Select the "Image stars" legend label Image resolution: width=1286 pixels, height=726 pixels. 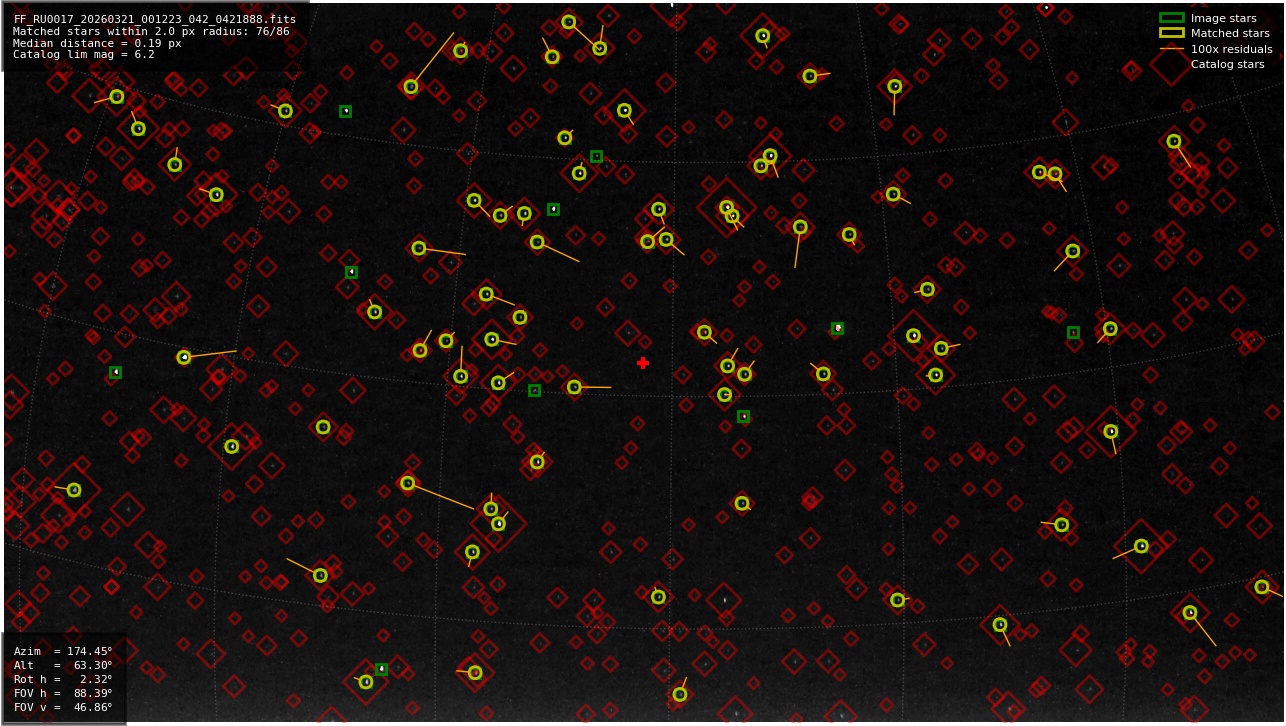coord(1223,18)
